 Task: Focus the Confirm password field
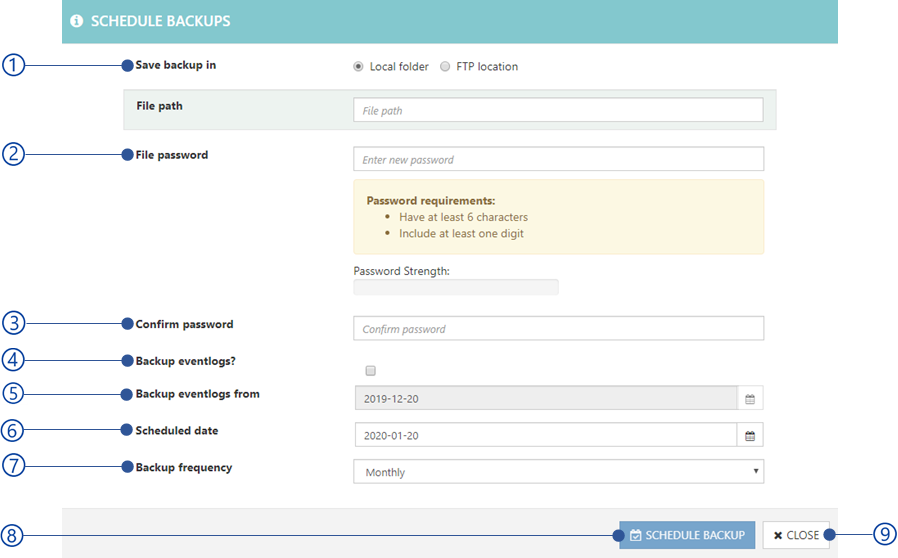coord(558,328)
